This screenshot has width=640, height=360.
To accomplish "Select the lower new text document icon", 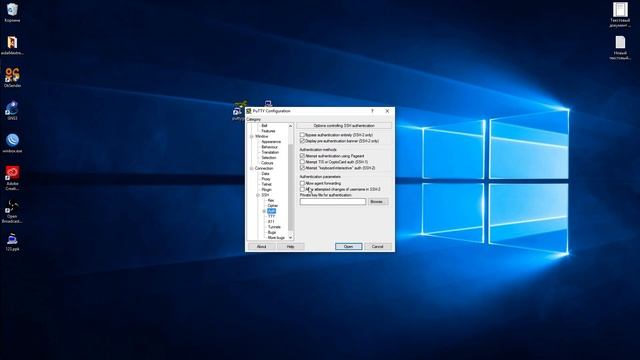I will [620, 48].
